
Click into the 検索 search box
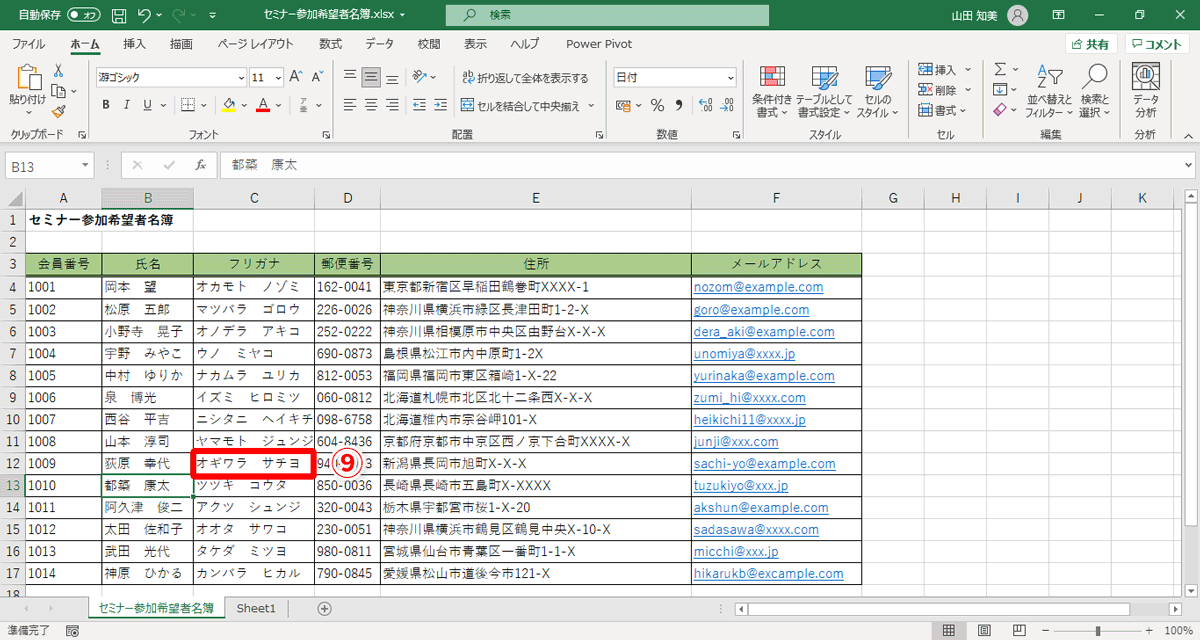tap(607, 15)
